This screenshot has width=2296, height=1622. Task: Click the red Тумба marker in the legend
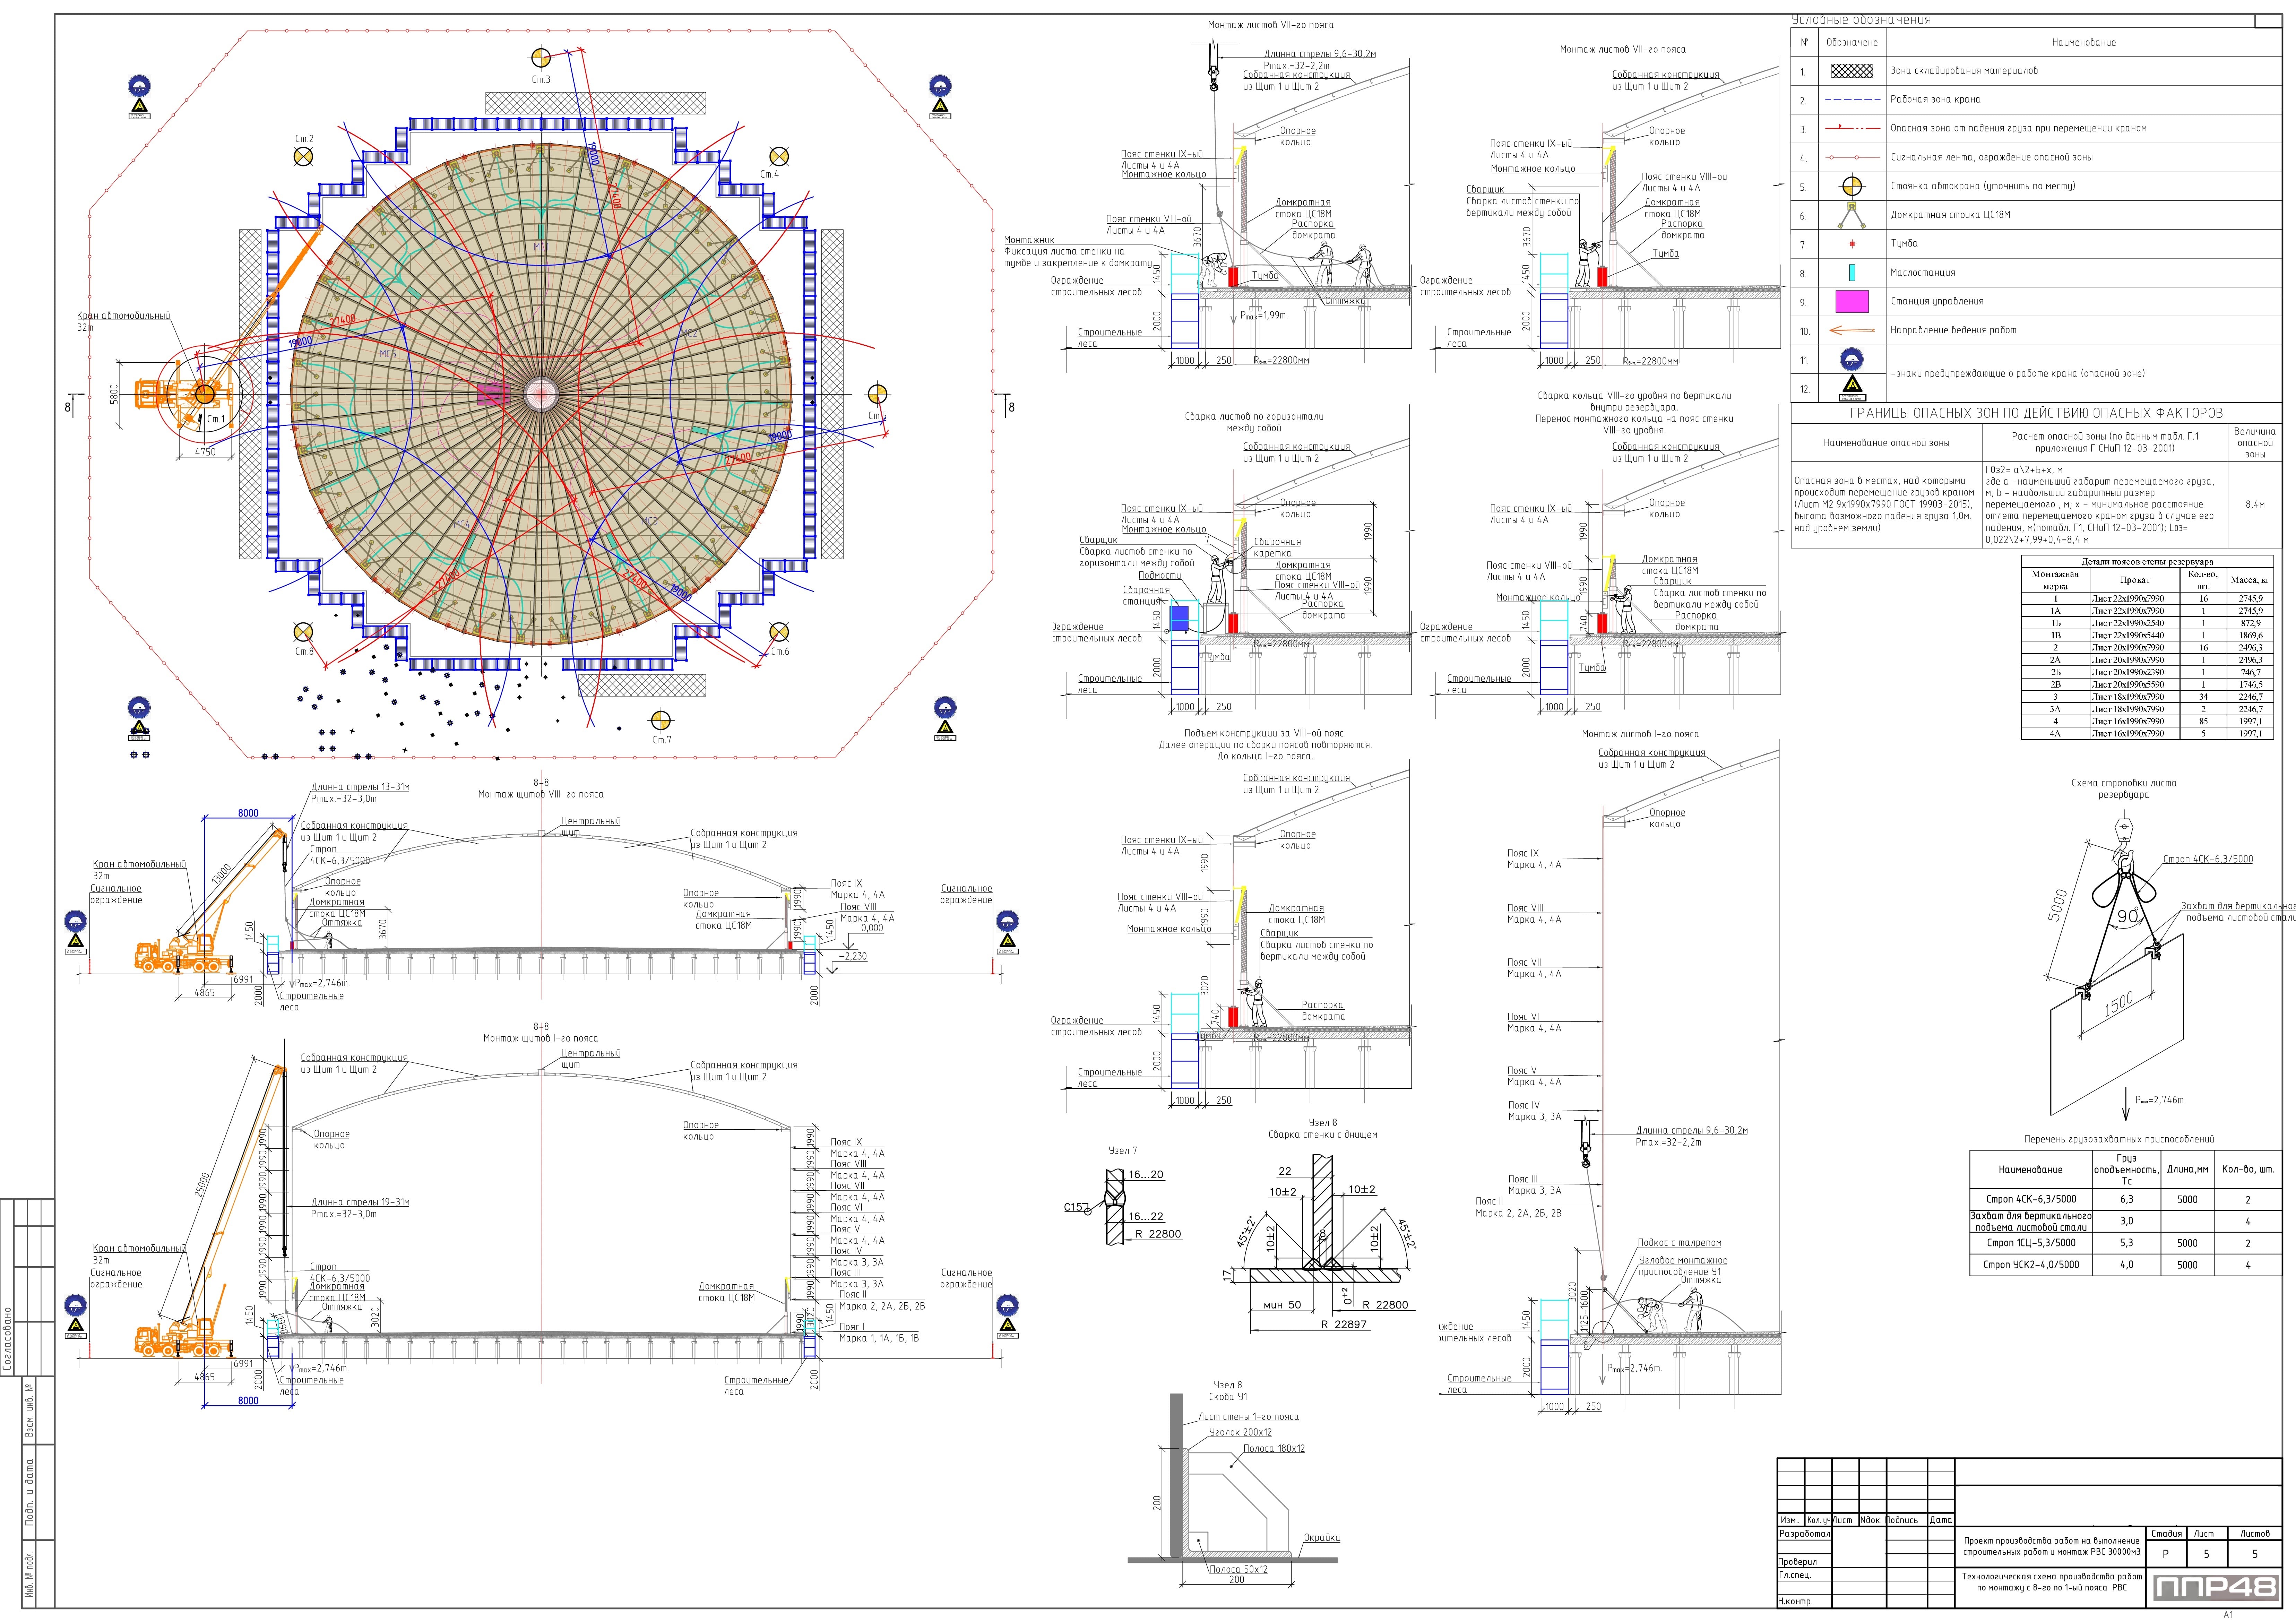[x=1851, y=244]
